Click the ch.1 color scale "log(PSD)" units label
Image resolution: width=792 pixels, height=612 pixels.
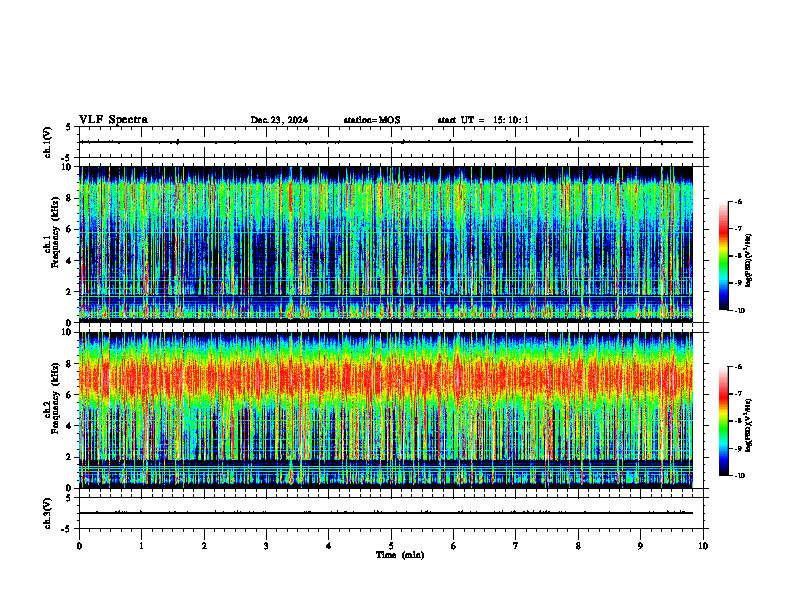point(749,261)
